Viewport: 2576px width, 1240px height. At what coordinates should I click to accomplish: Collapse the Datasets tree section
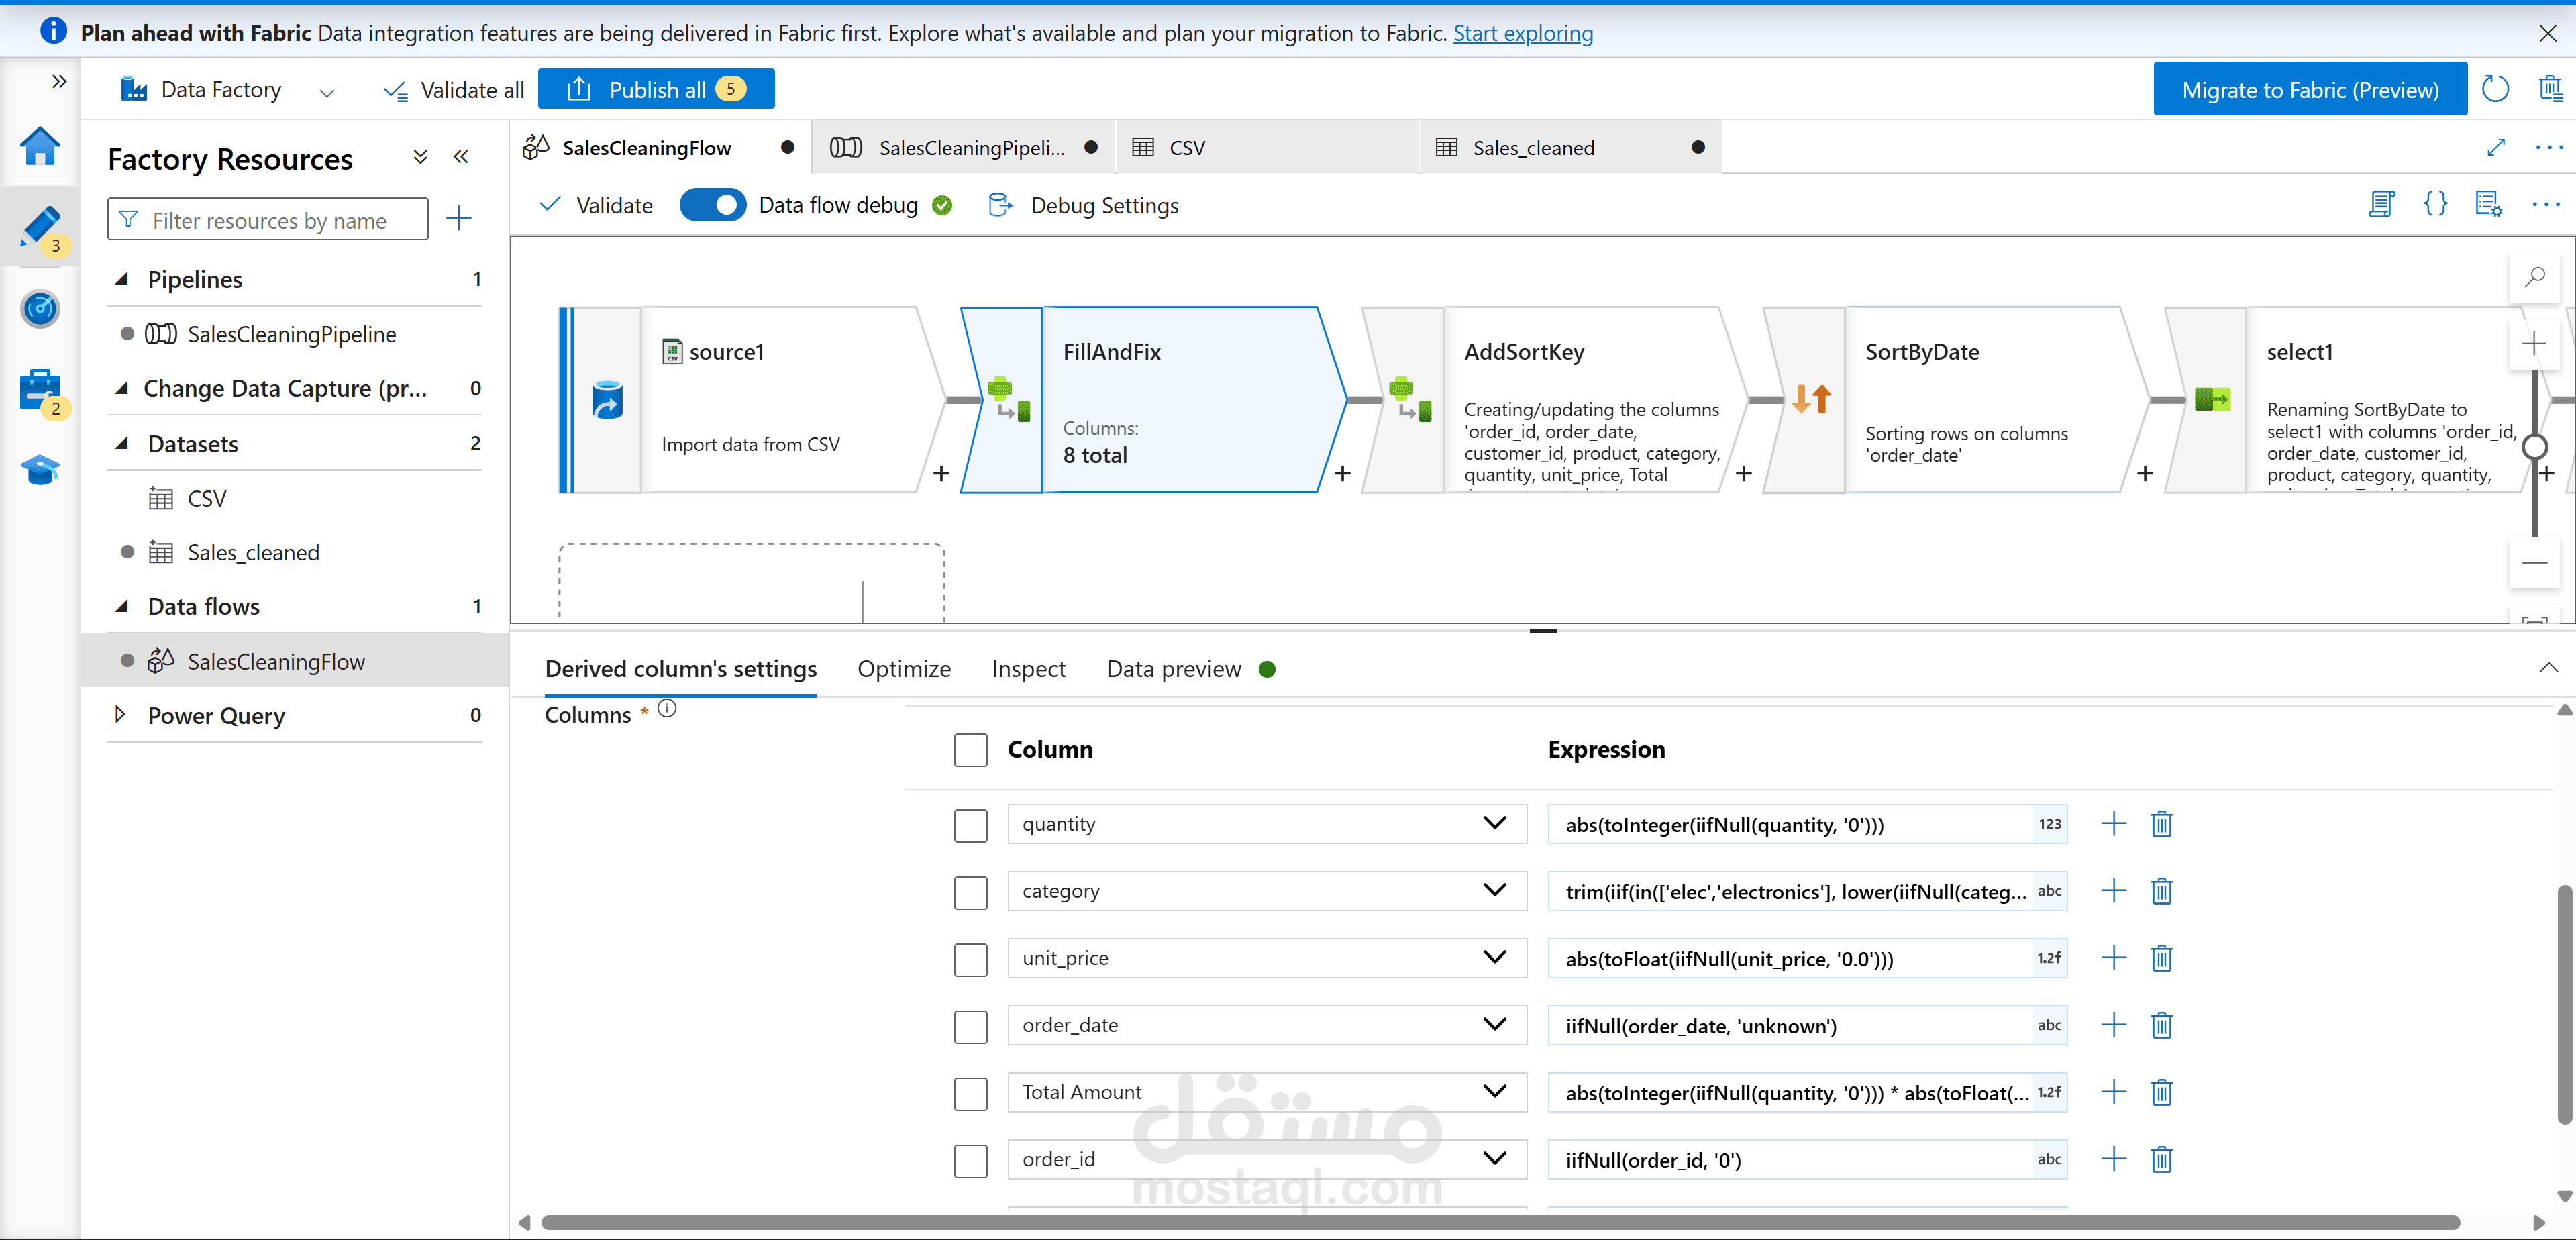coord(122,444)
